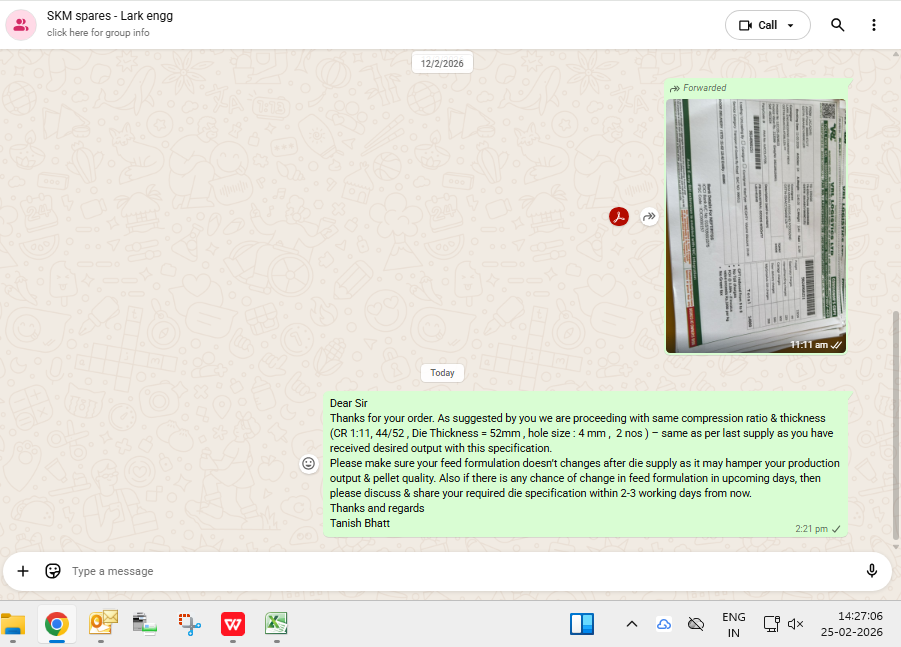Open the sticker and emoji picker
The height and width of the screenshot is (647, 901).
53,571
